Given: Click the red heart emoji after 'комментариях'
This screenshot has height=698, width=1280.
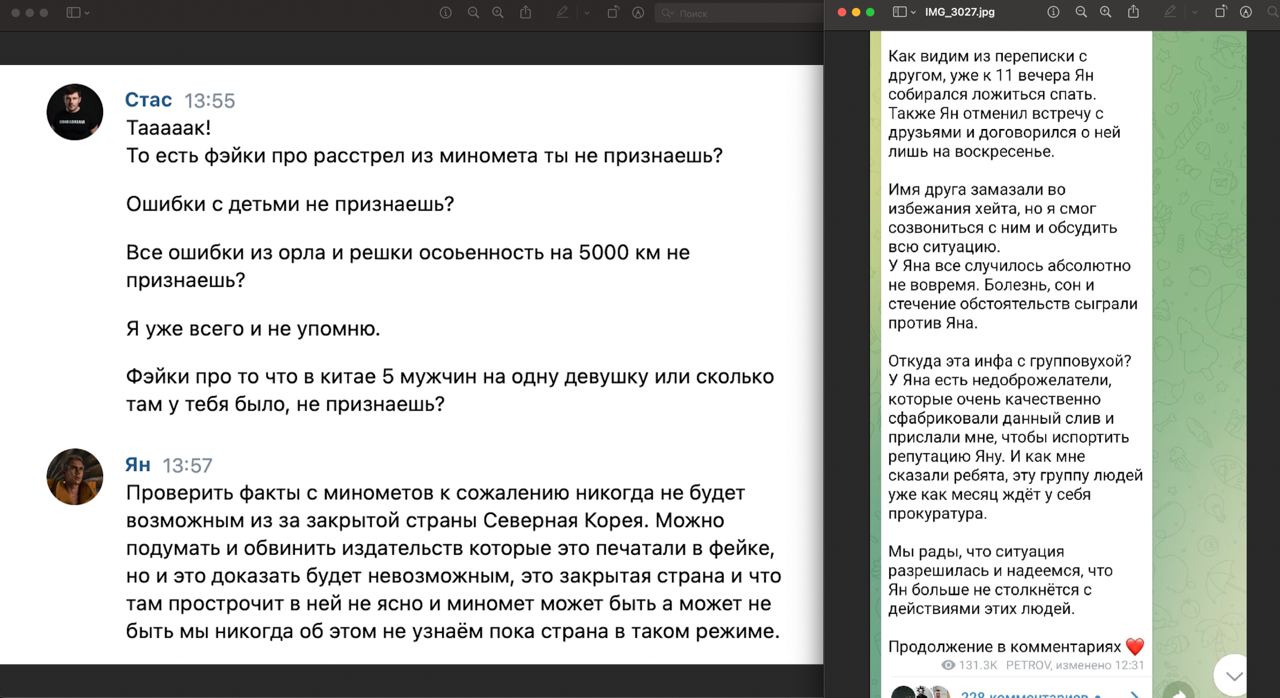Looking at the screenshot, I should pyautogui.click(x=1134, y=647).
